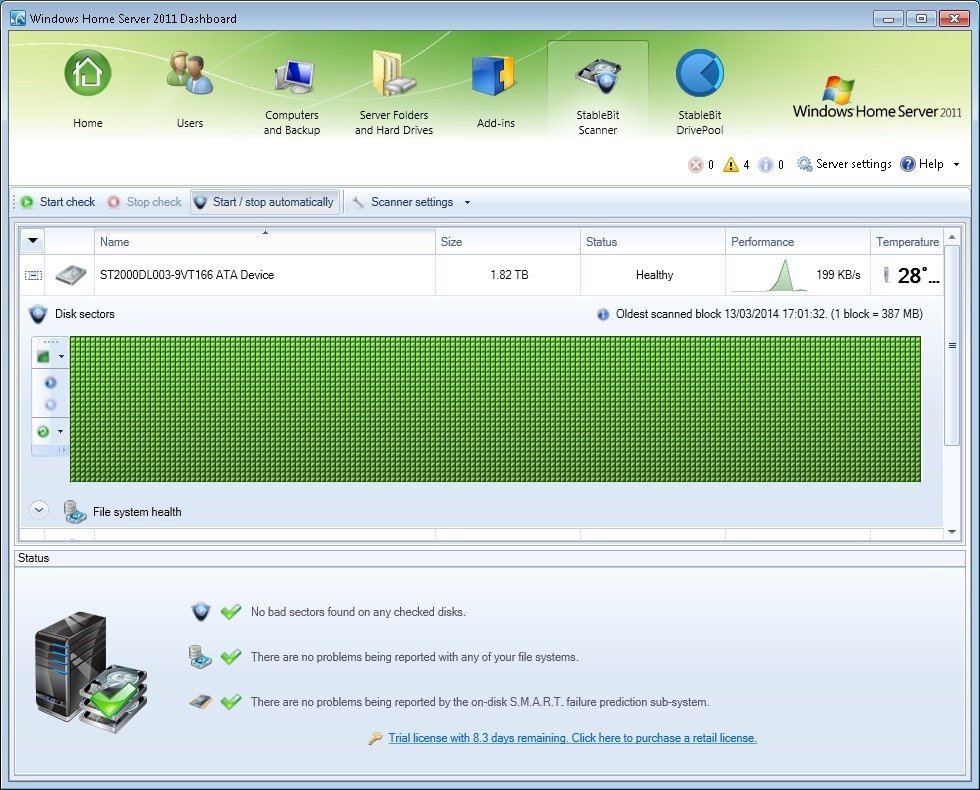Click the performance graph for the disk
980x790 pixels.
click(771, 276)
